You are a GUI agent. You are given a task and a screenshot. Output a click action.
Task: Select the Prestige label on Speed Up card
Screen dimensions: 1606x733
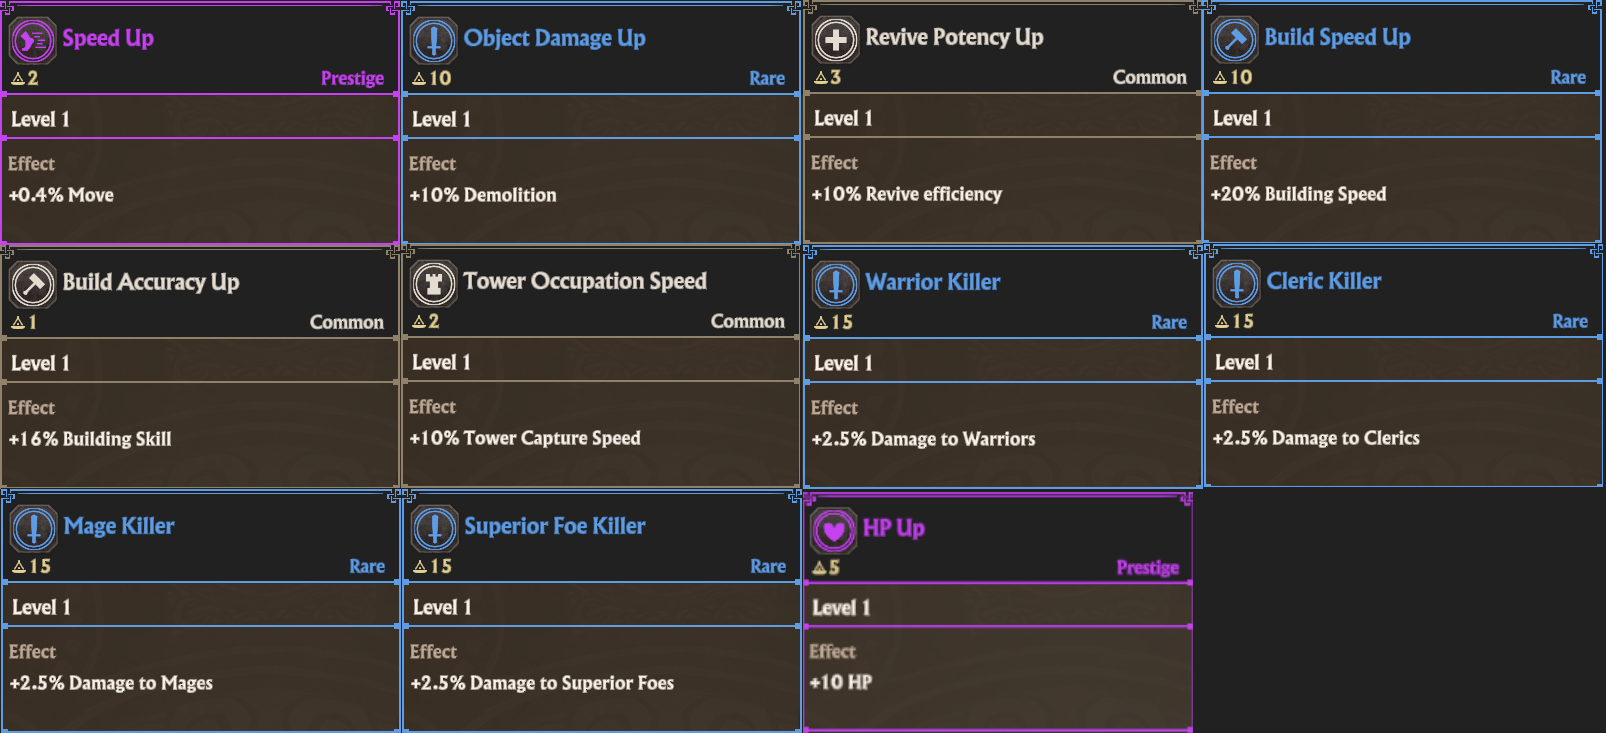click(x=352, y=78)
